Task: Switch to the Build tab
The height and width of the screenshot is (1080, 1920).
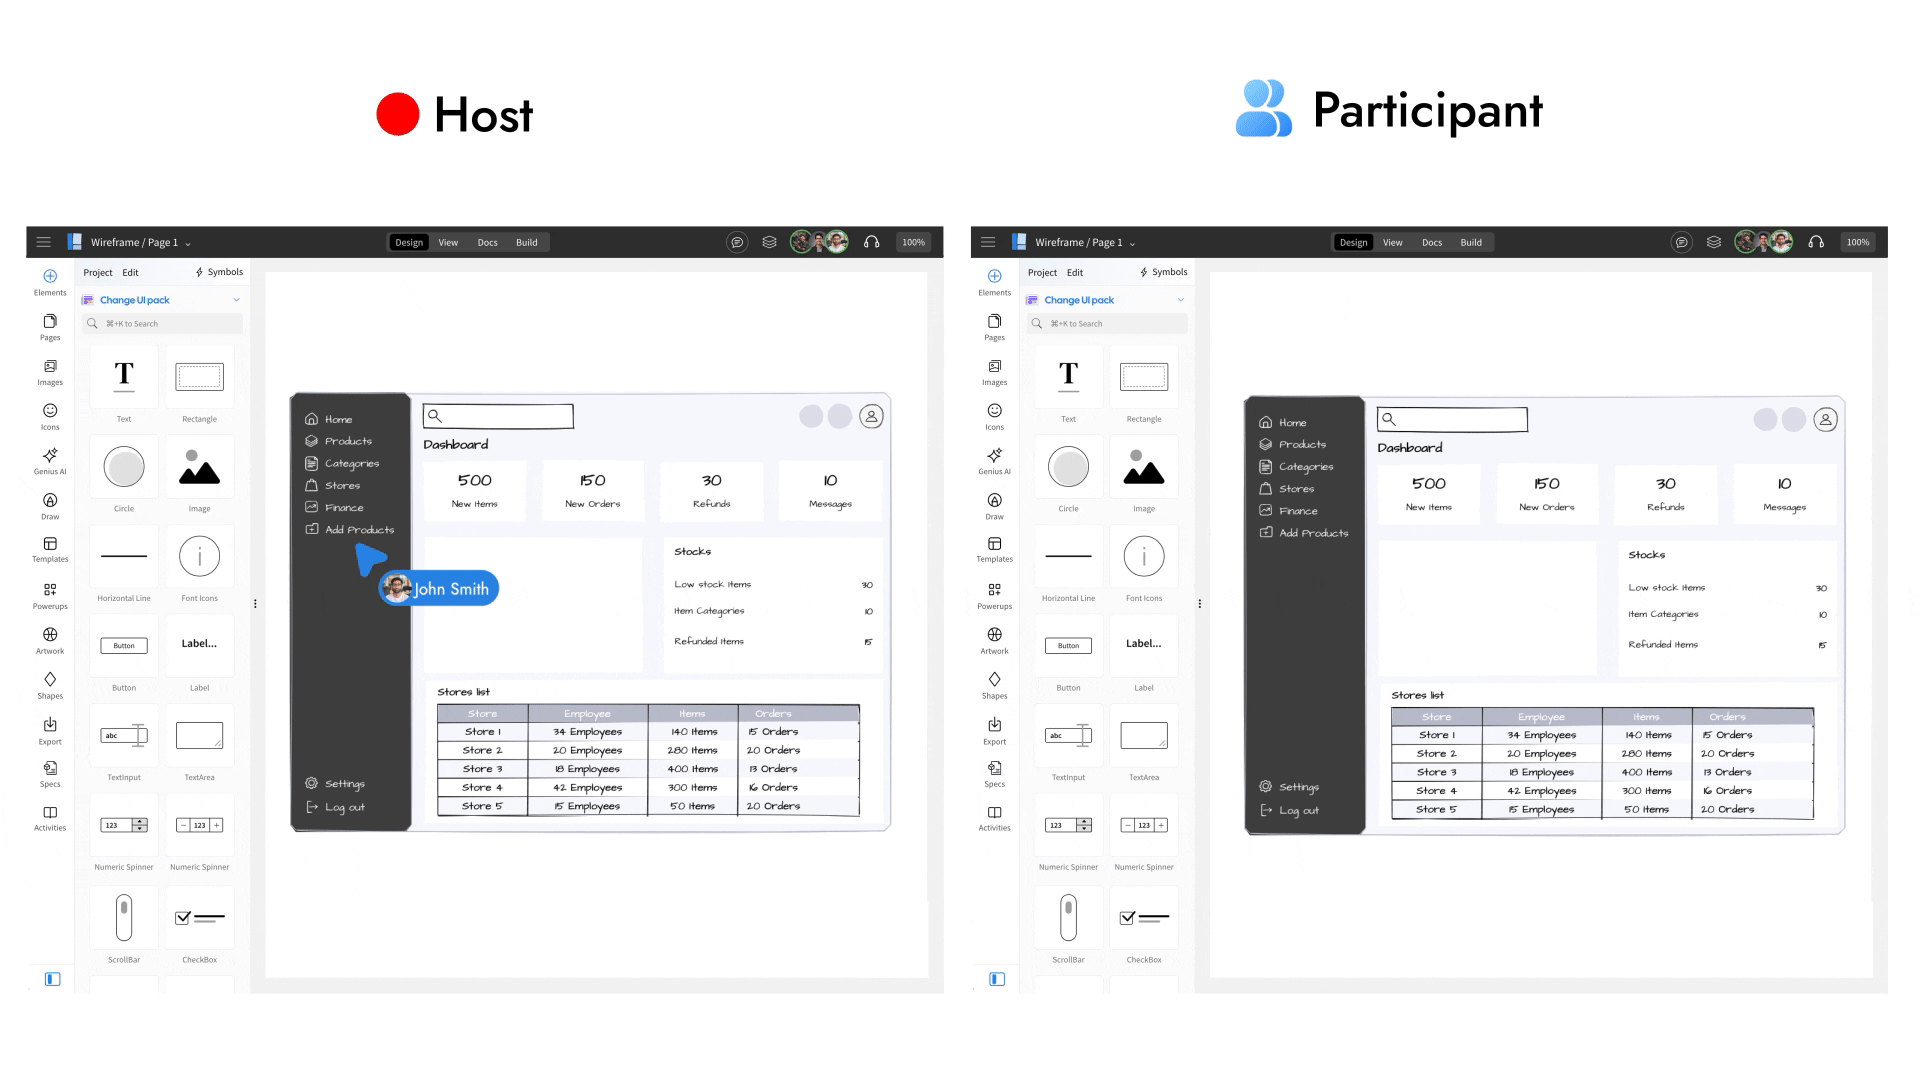Action: 527,242
